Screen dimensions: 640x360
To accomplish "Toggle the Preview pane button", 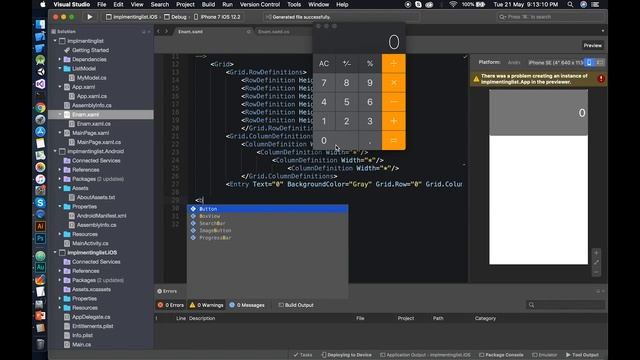I will point(592,45).
